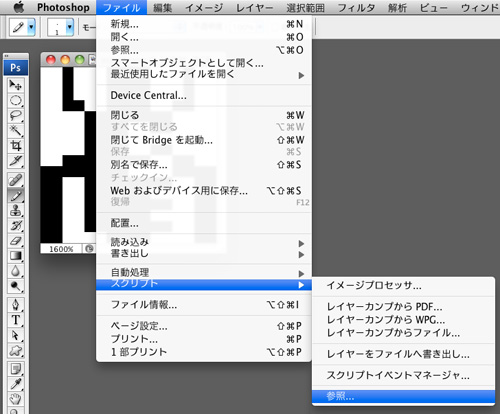Open the brush size picker dropdown
This screenshot has height=414, width=500.
[69, 27]
